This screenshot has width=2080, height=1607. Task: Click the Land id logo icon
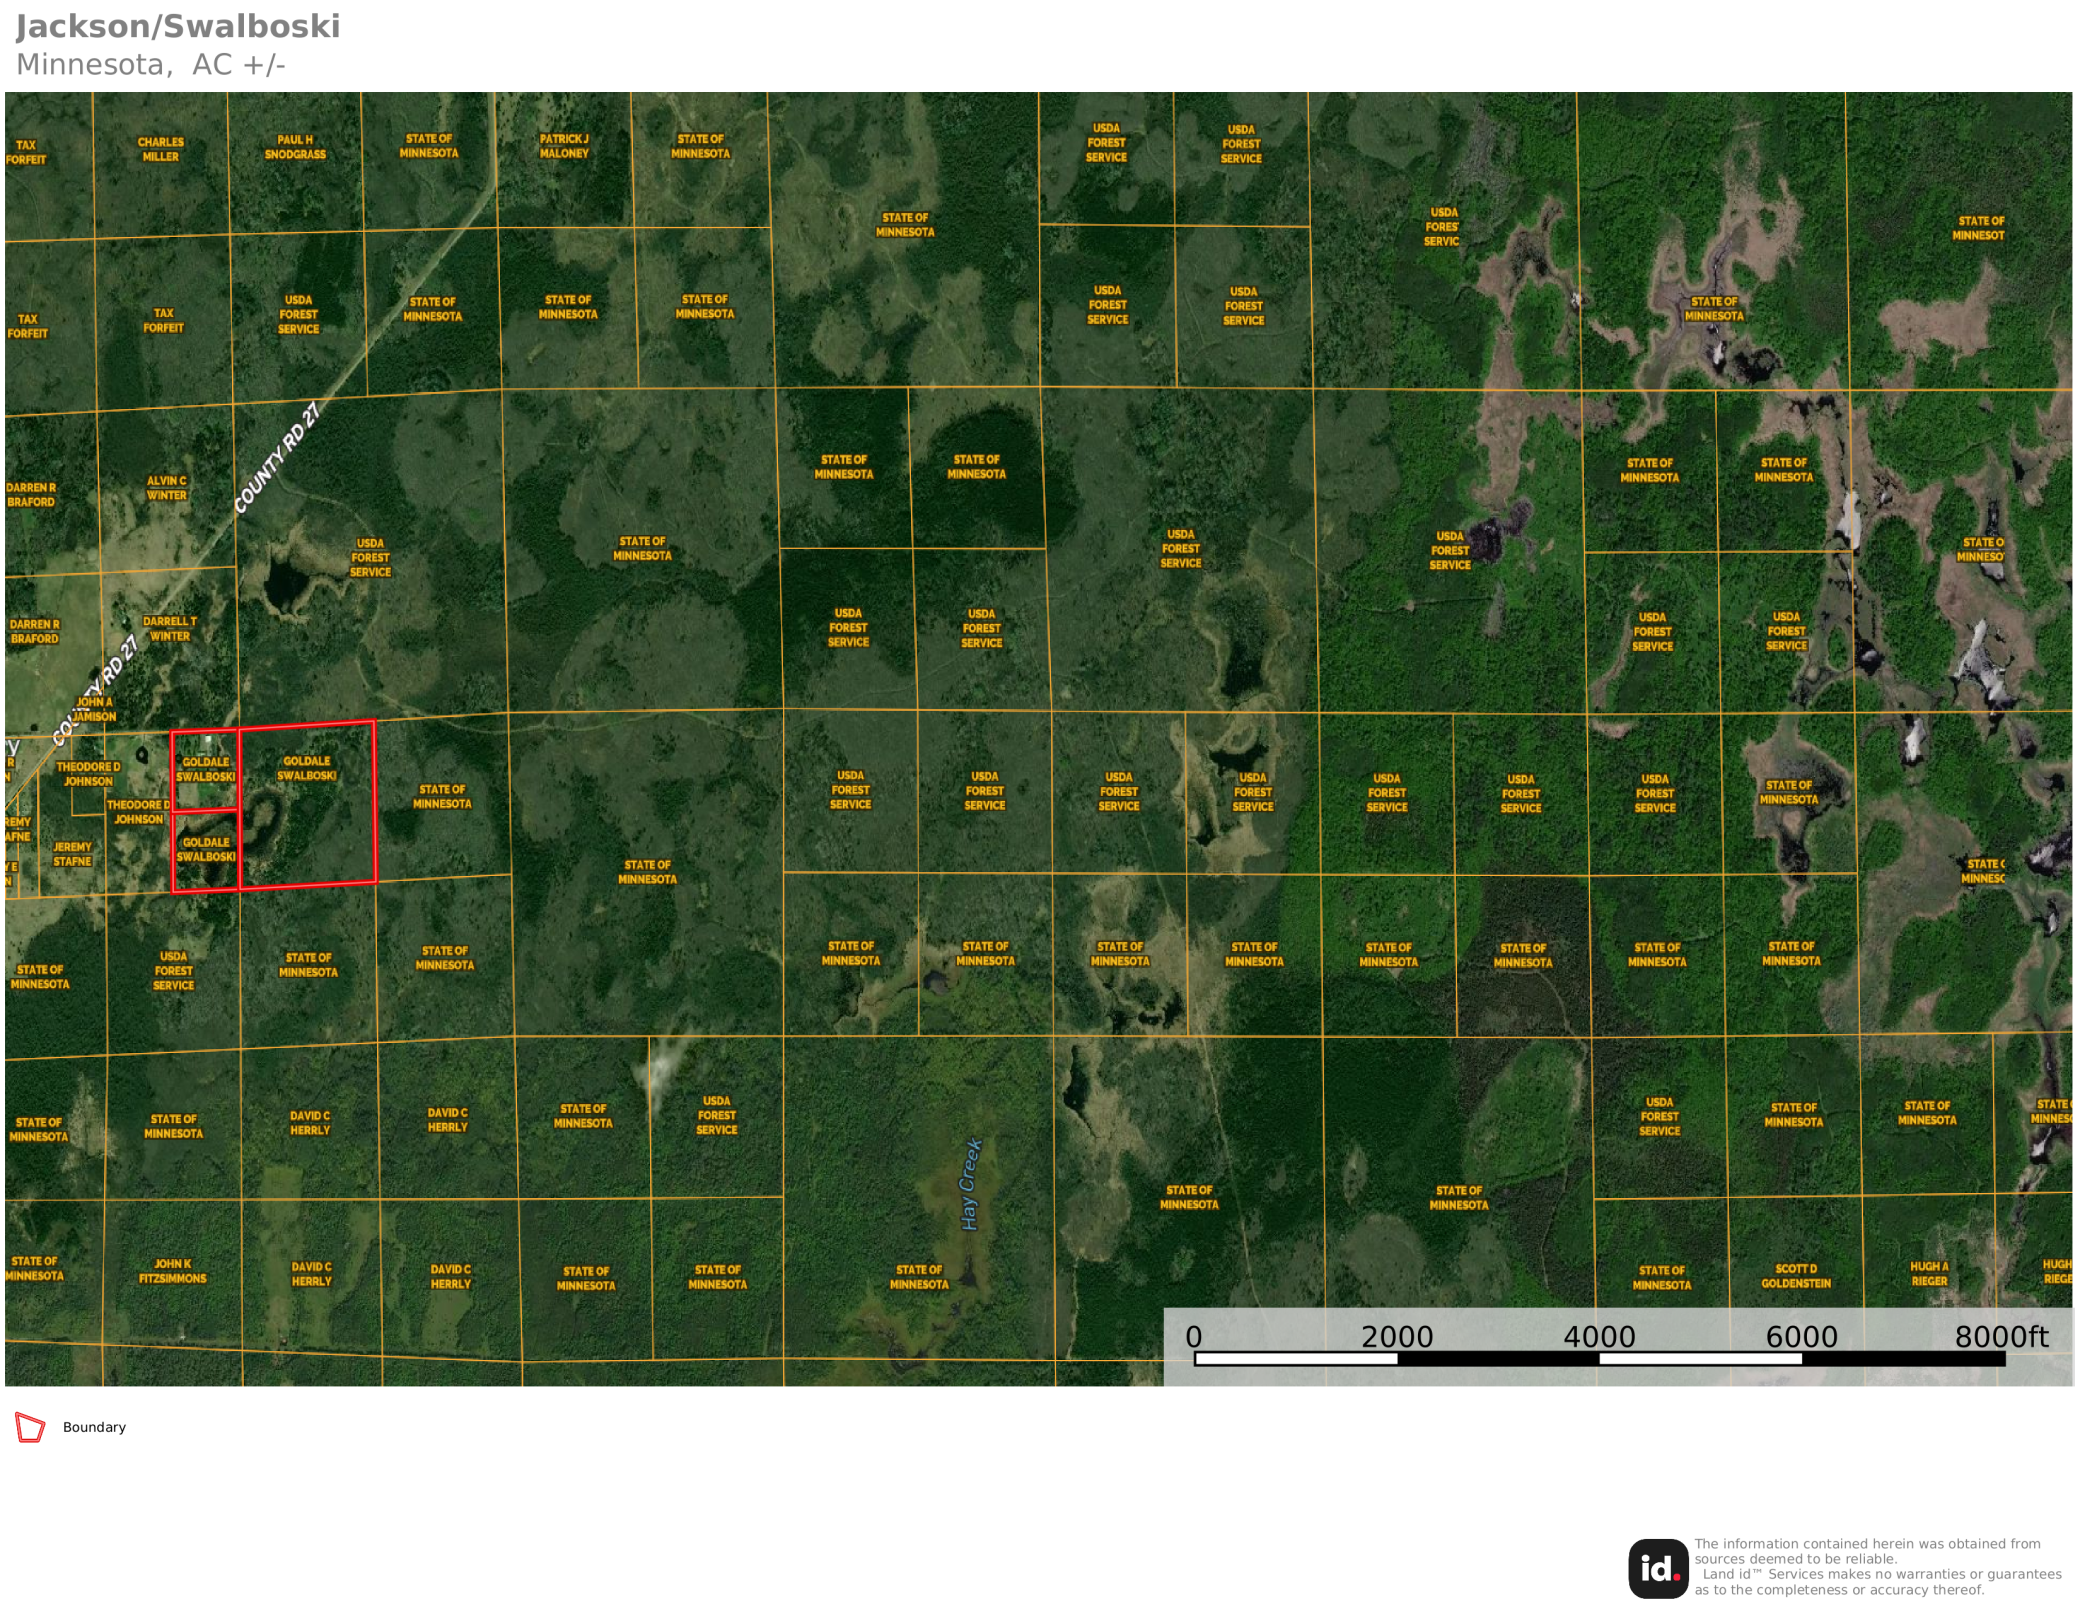[1657, 1567]
